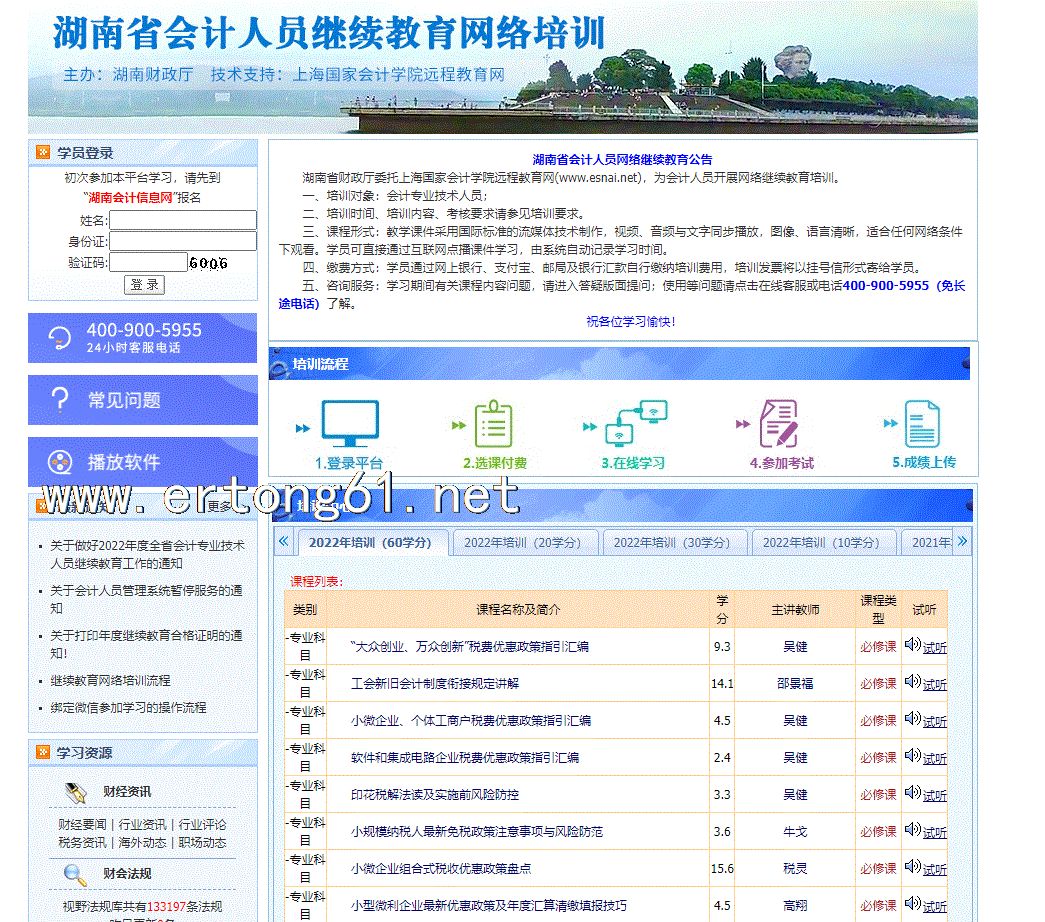Open the 2022年培训（10学分） tab
The width and height of the screenshot is (1045, 922).
click(x=821, y=542)
